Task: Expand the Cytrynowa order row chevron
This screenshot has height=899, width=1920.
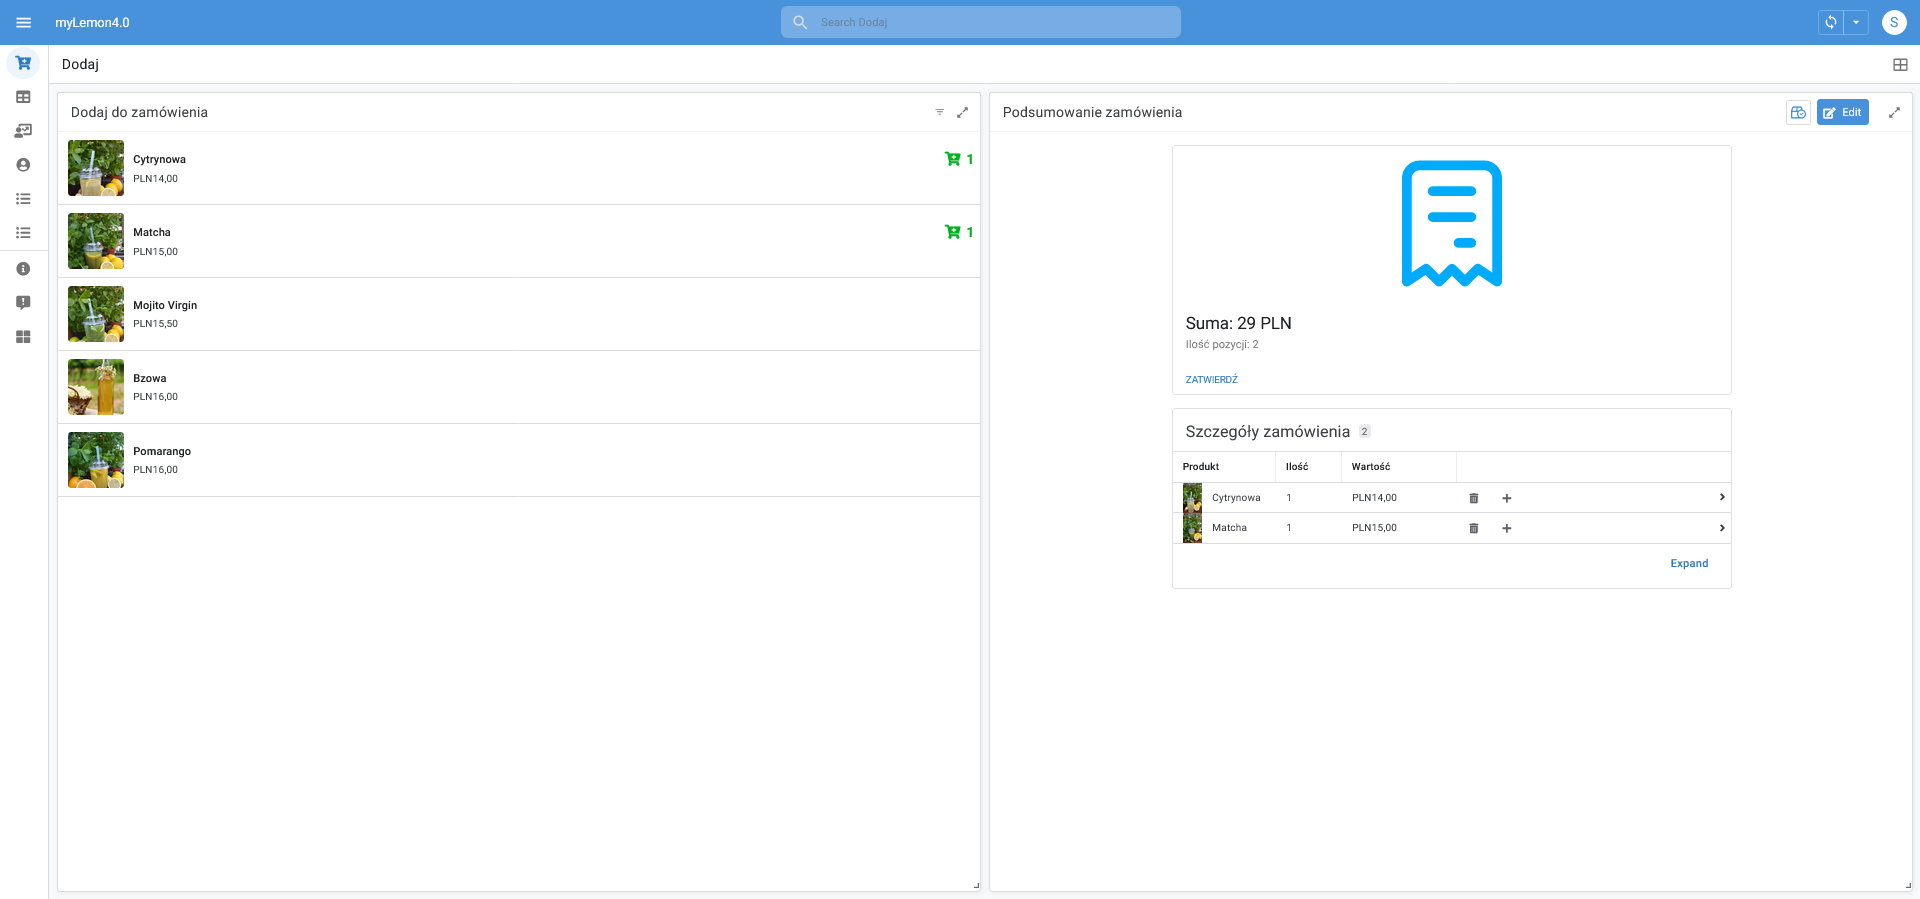Action: point(1721,497)
